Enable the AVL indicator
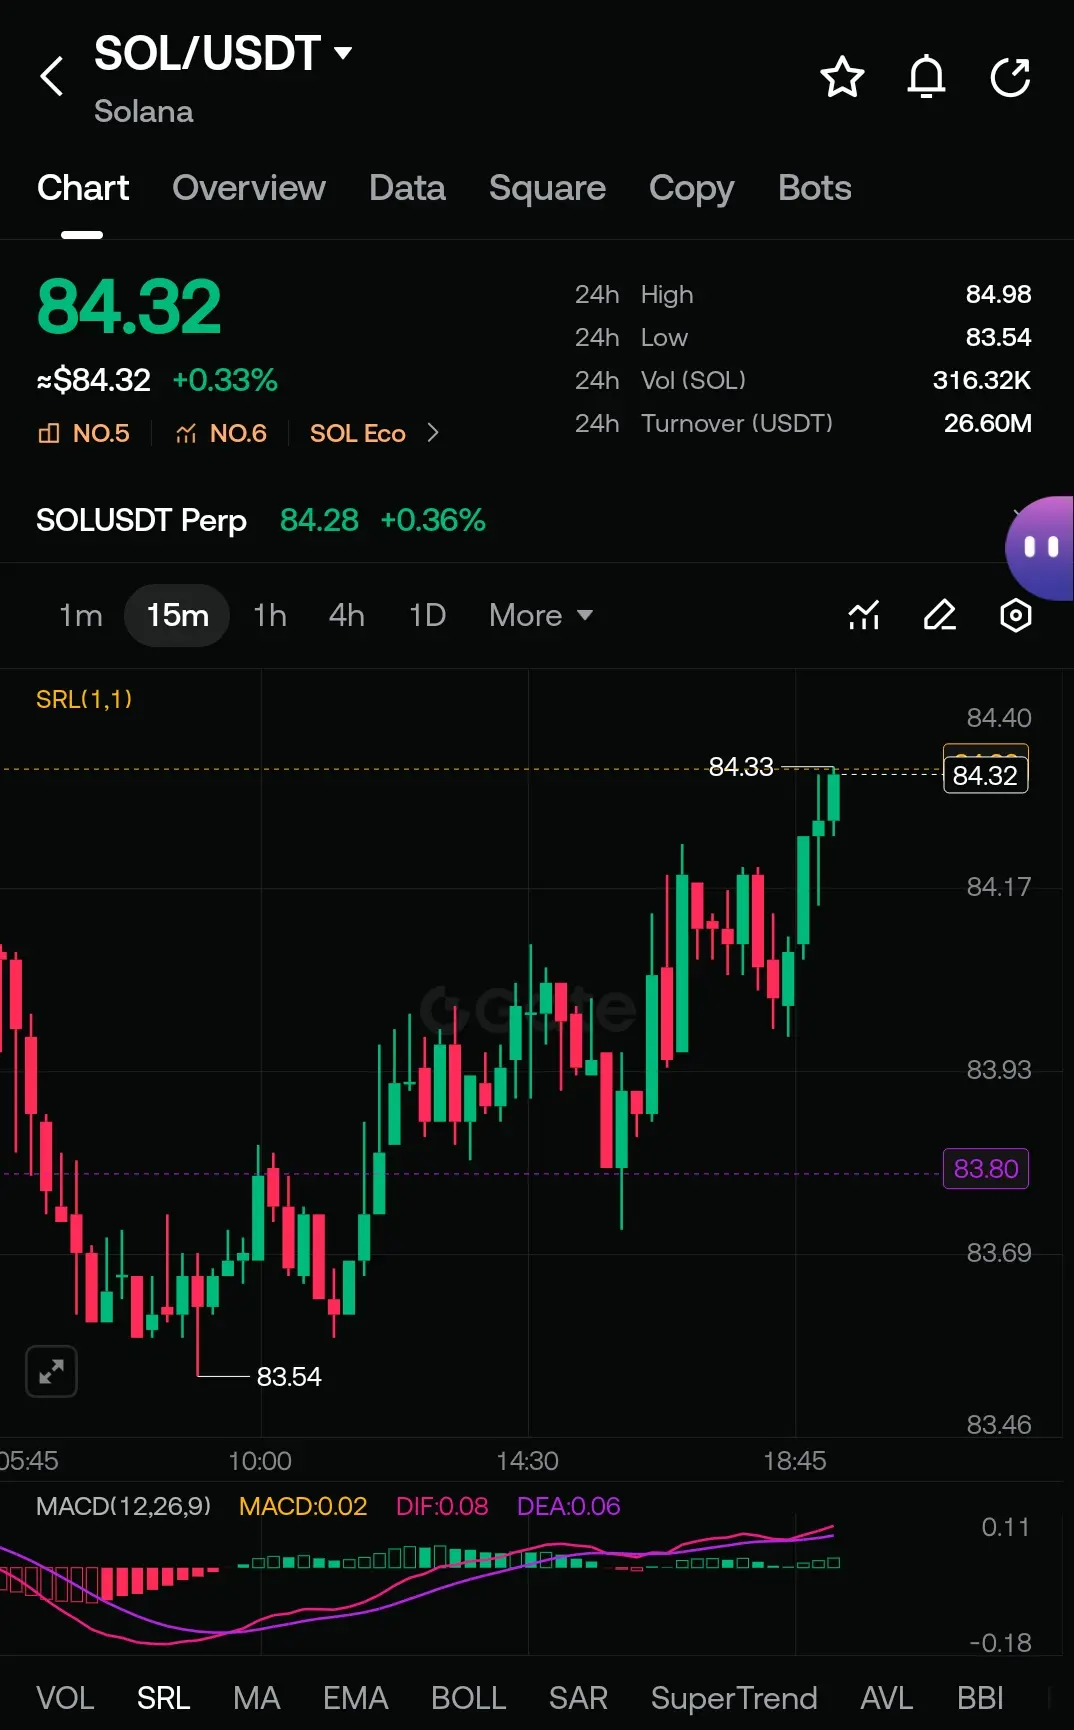The width and height of the screenshot is (1074, 1730). click(886, 1698)
